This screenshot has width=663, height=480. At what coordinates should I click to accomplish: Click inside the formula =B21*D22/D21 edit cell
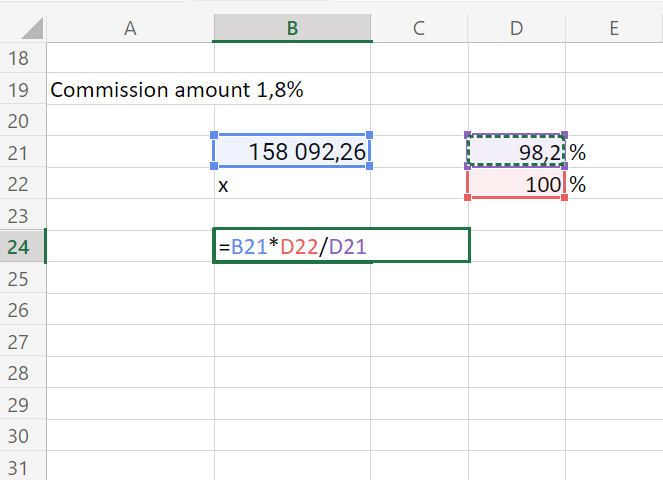pos(341,246)
